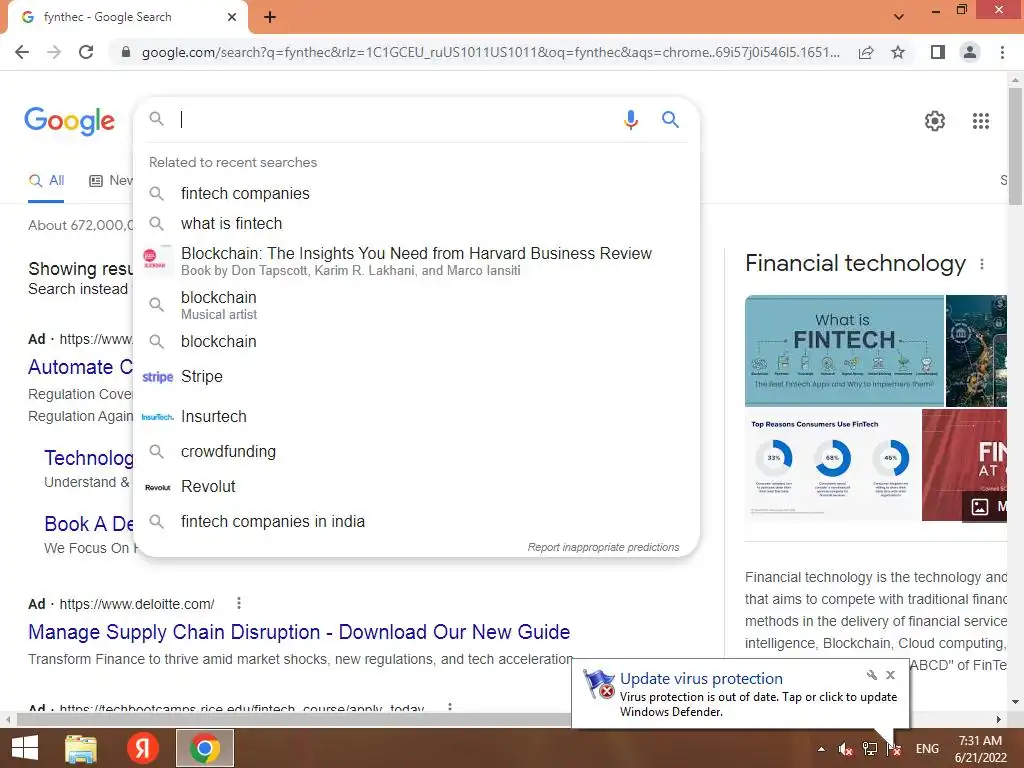Open 'Manage Supply Chain Disruption' ad link
The height and width of the screenshot is (768, 1024).
pos(298,632)
